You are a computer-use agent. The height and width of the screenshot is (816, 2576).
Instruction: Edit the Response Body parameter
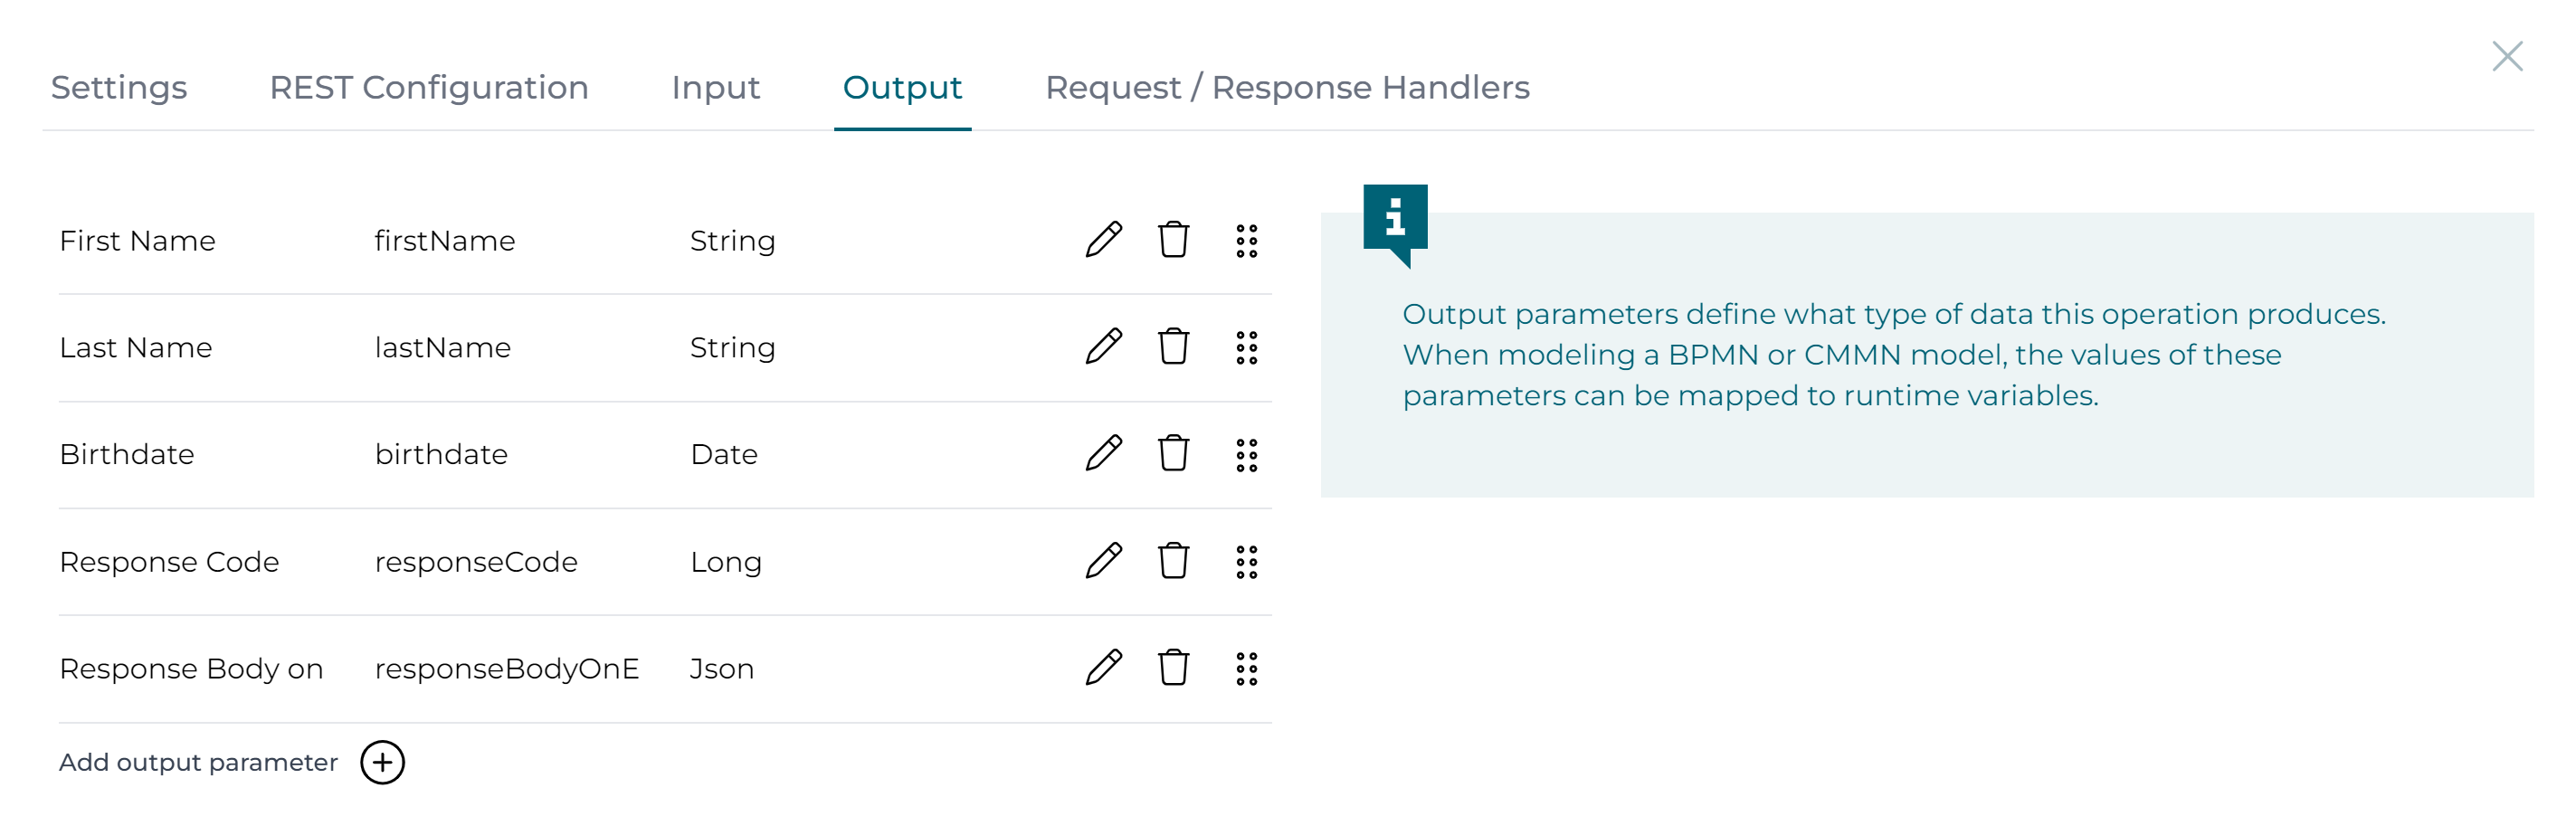point(1103,668)
